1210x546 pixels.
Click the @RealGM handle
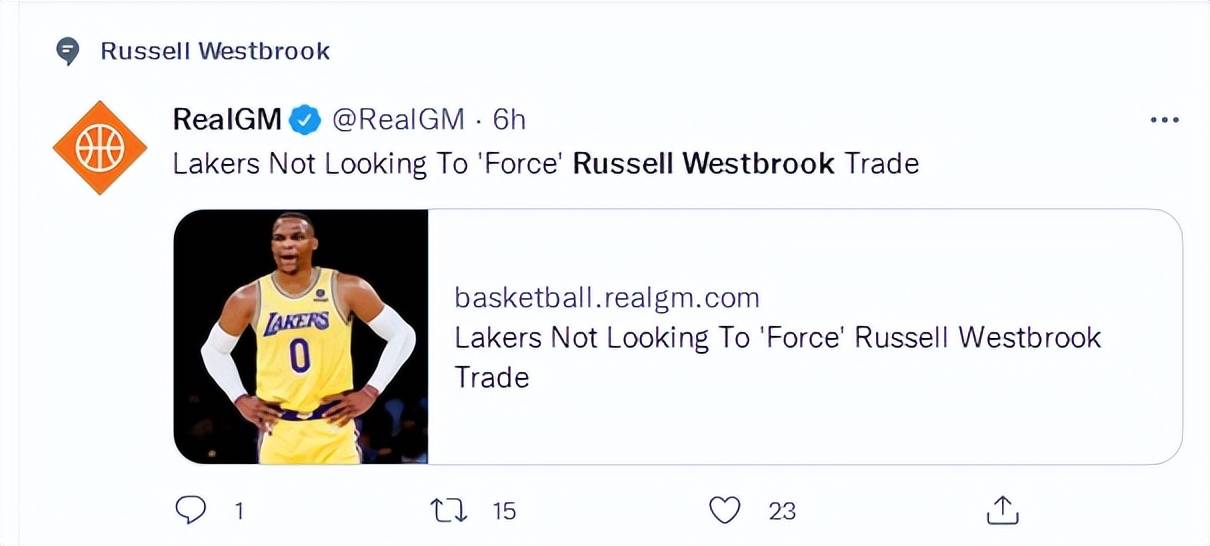click(397, 120)
